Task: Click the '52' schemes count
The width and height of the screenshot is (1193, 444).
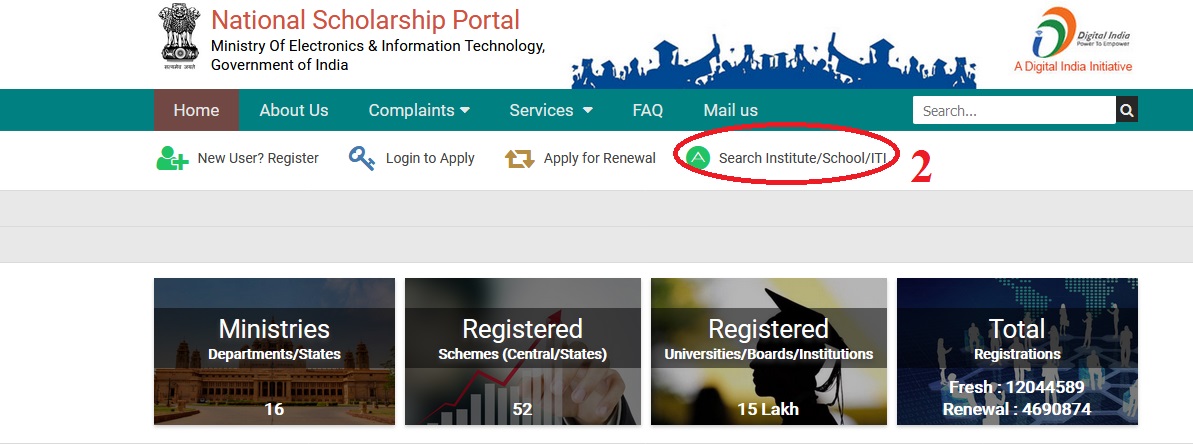Action: [522, 410]
